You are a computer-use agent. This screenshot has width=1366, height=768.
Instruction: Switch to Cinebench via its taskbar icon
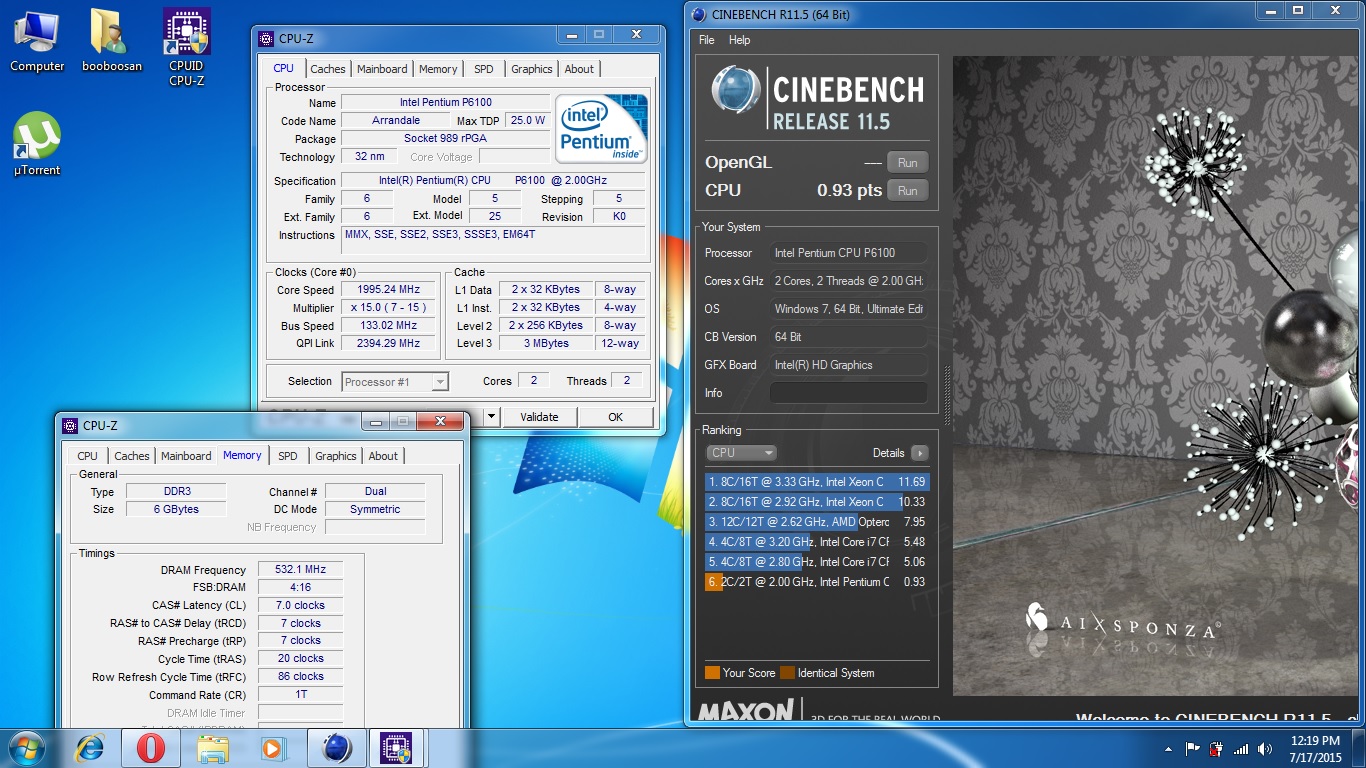[x=336, y=748]
